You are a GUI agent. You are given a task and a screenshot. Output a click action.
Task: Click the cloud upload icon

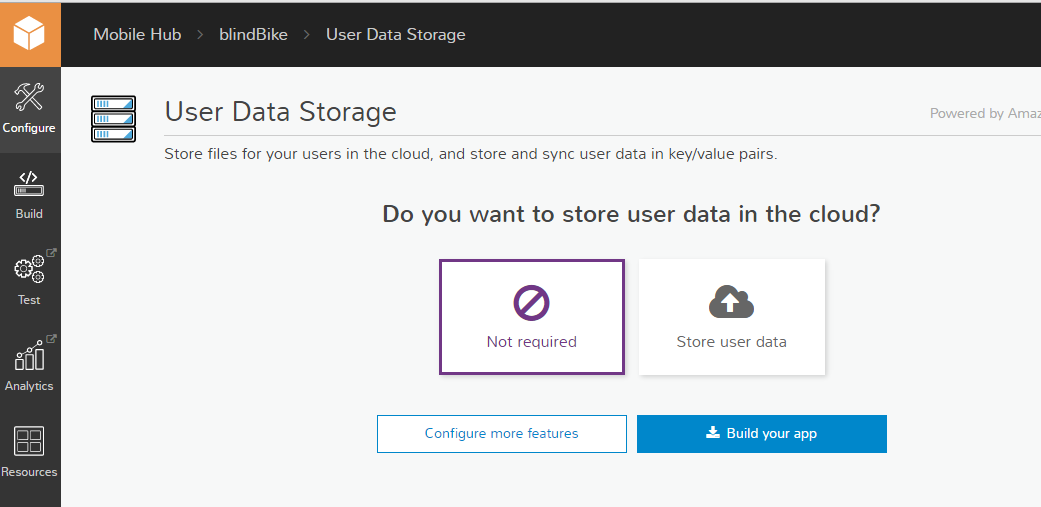coord(731,301)
